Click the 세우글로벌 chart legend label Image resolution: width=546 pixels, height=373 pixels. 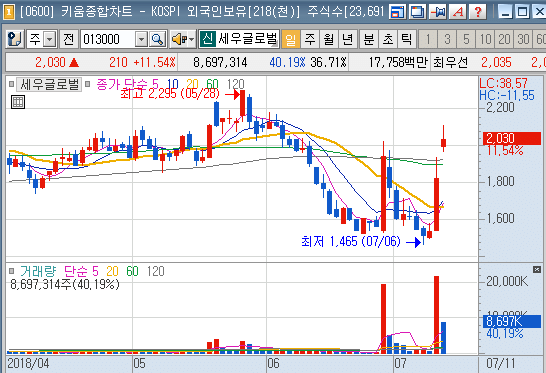click(x=49, y=84)
